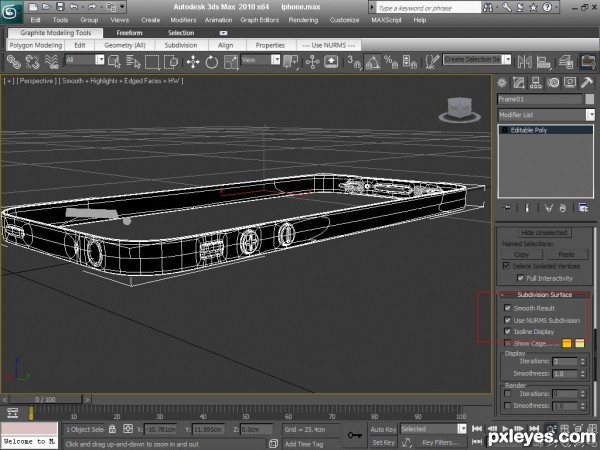This screenshot has height=450, width=600.
Task: Toggle the Percent Snap icon
Action: point(391,62)
